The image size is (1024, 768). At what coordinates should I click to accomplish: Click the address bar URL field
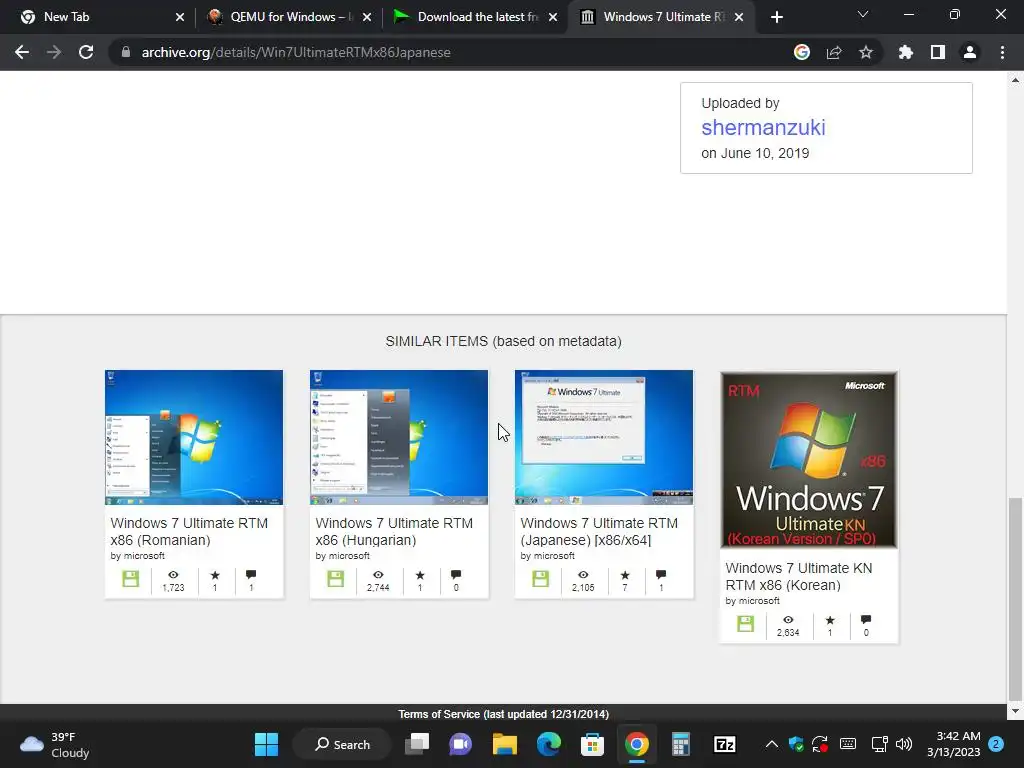click(x=451, y=52)
